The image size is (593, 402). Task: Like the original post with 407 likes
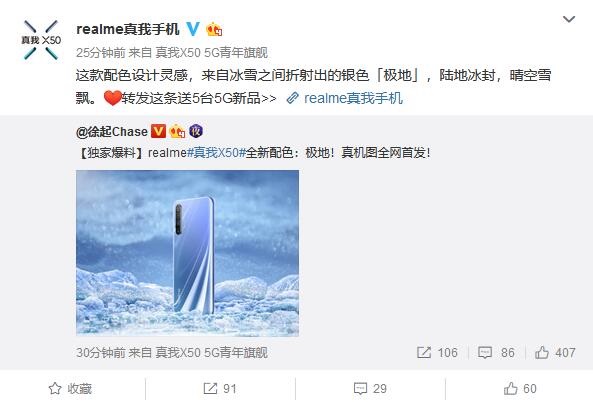pos(555,352)
